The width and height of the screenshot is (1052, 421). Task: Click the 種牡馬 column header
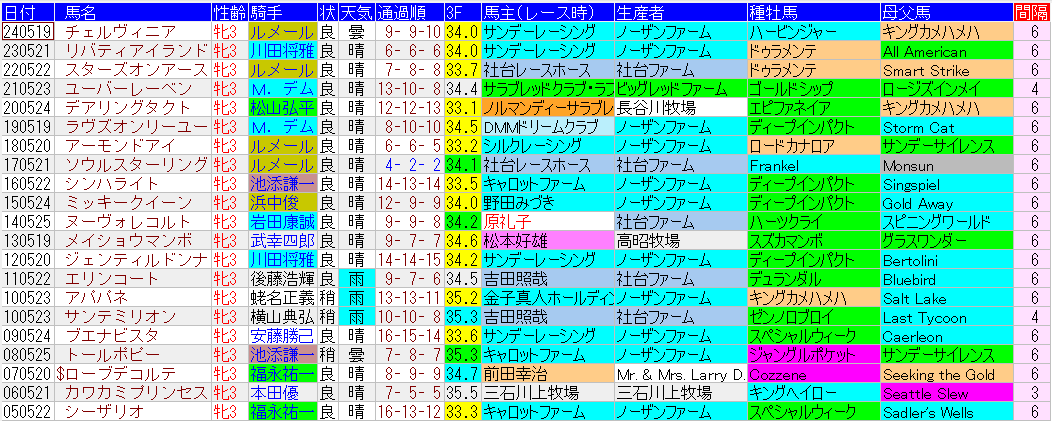pos(814,13)
